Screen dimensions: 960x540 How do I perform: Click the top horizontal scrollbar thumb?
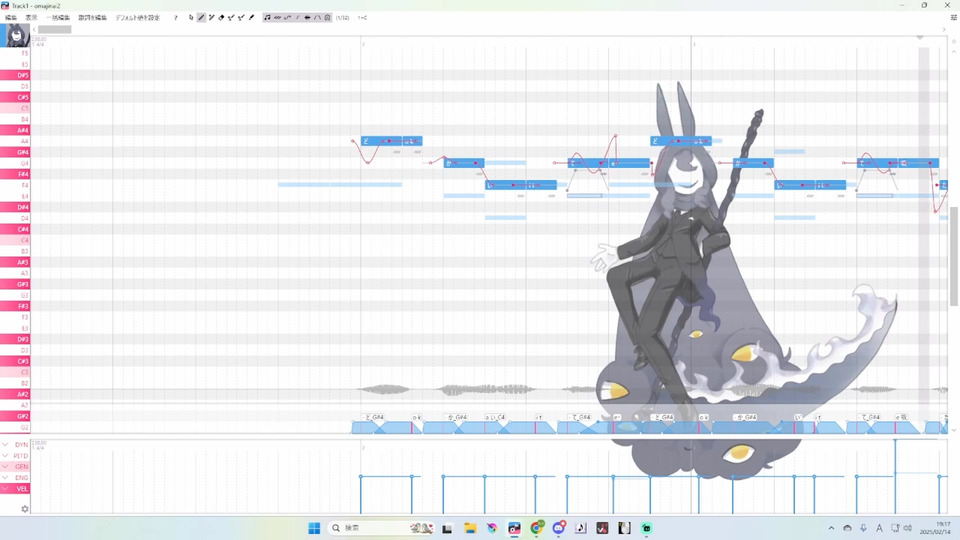(x=54, y=29)
